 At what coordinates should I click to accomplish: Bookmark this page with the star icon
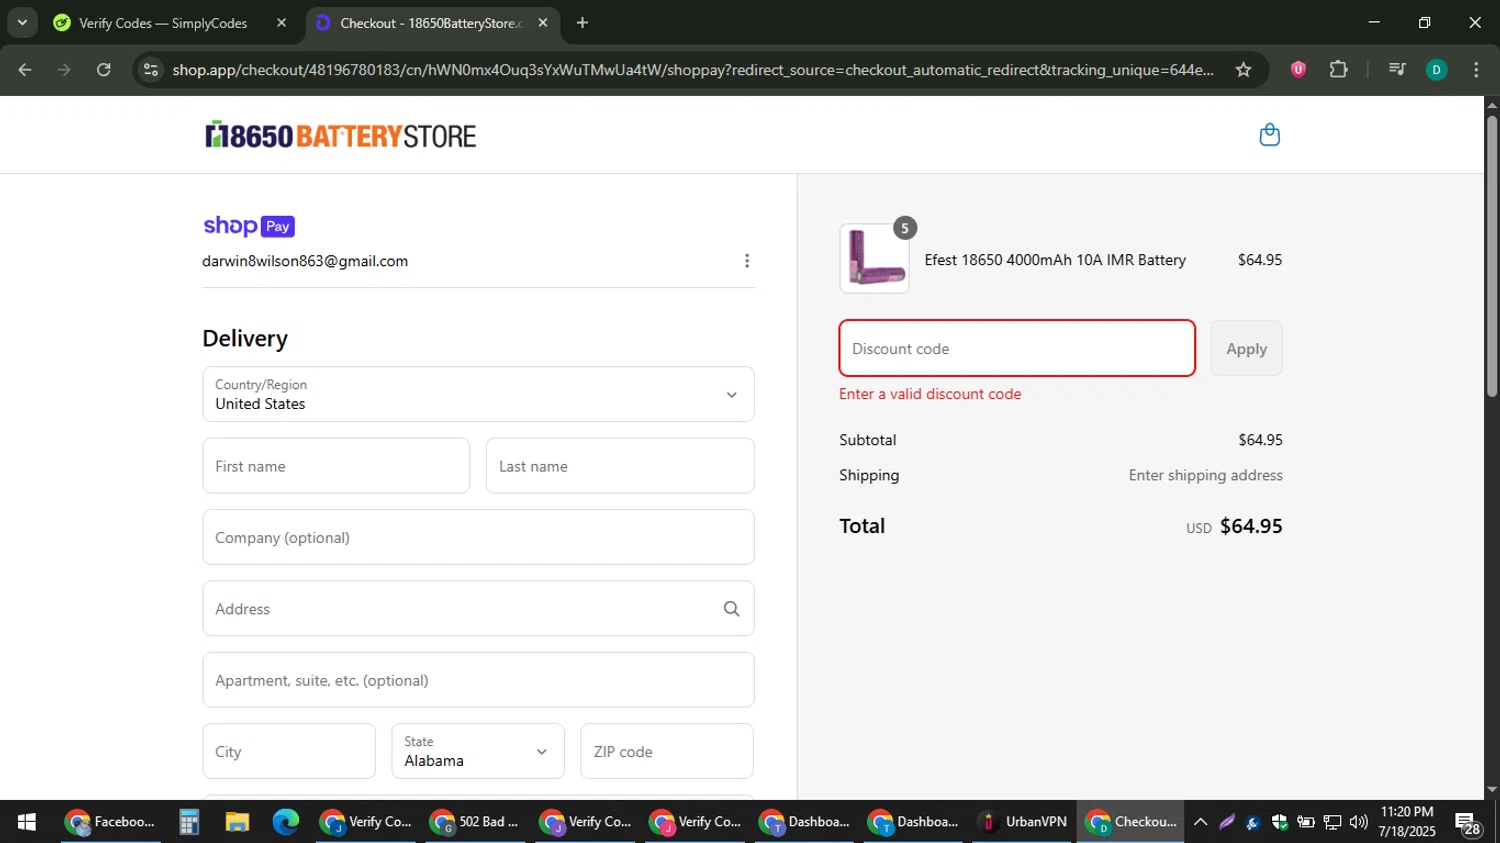(x=1243, y=70)
